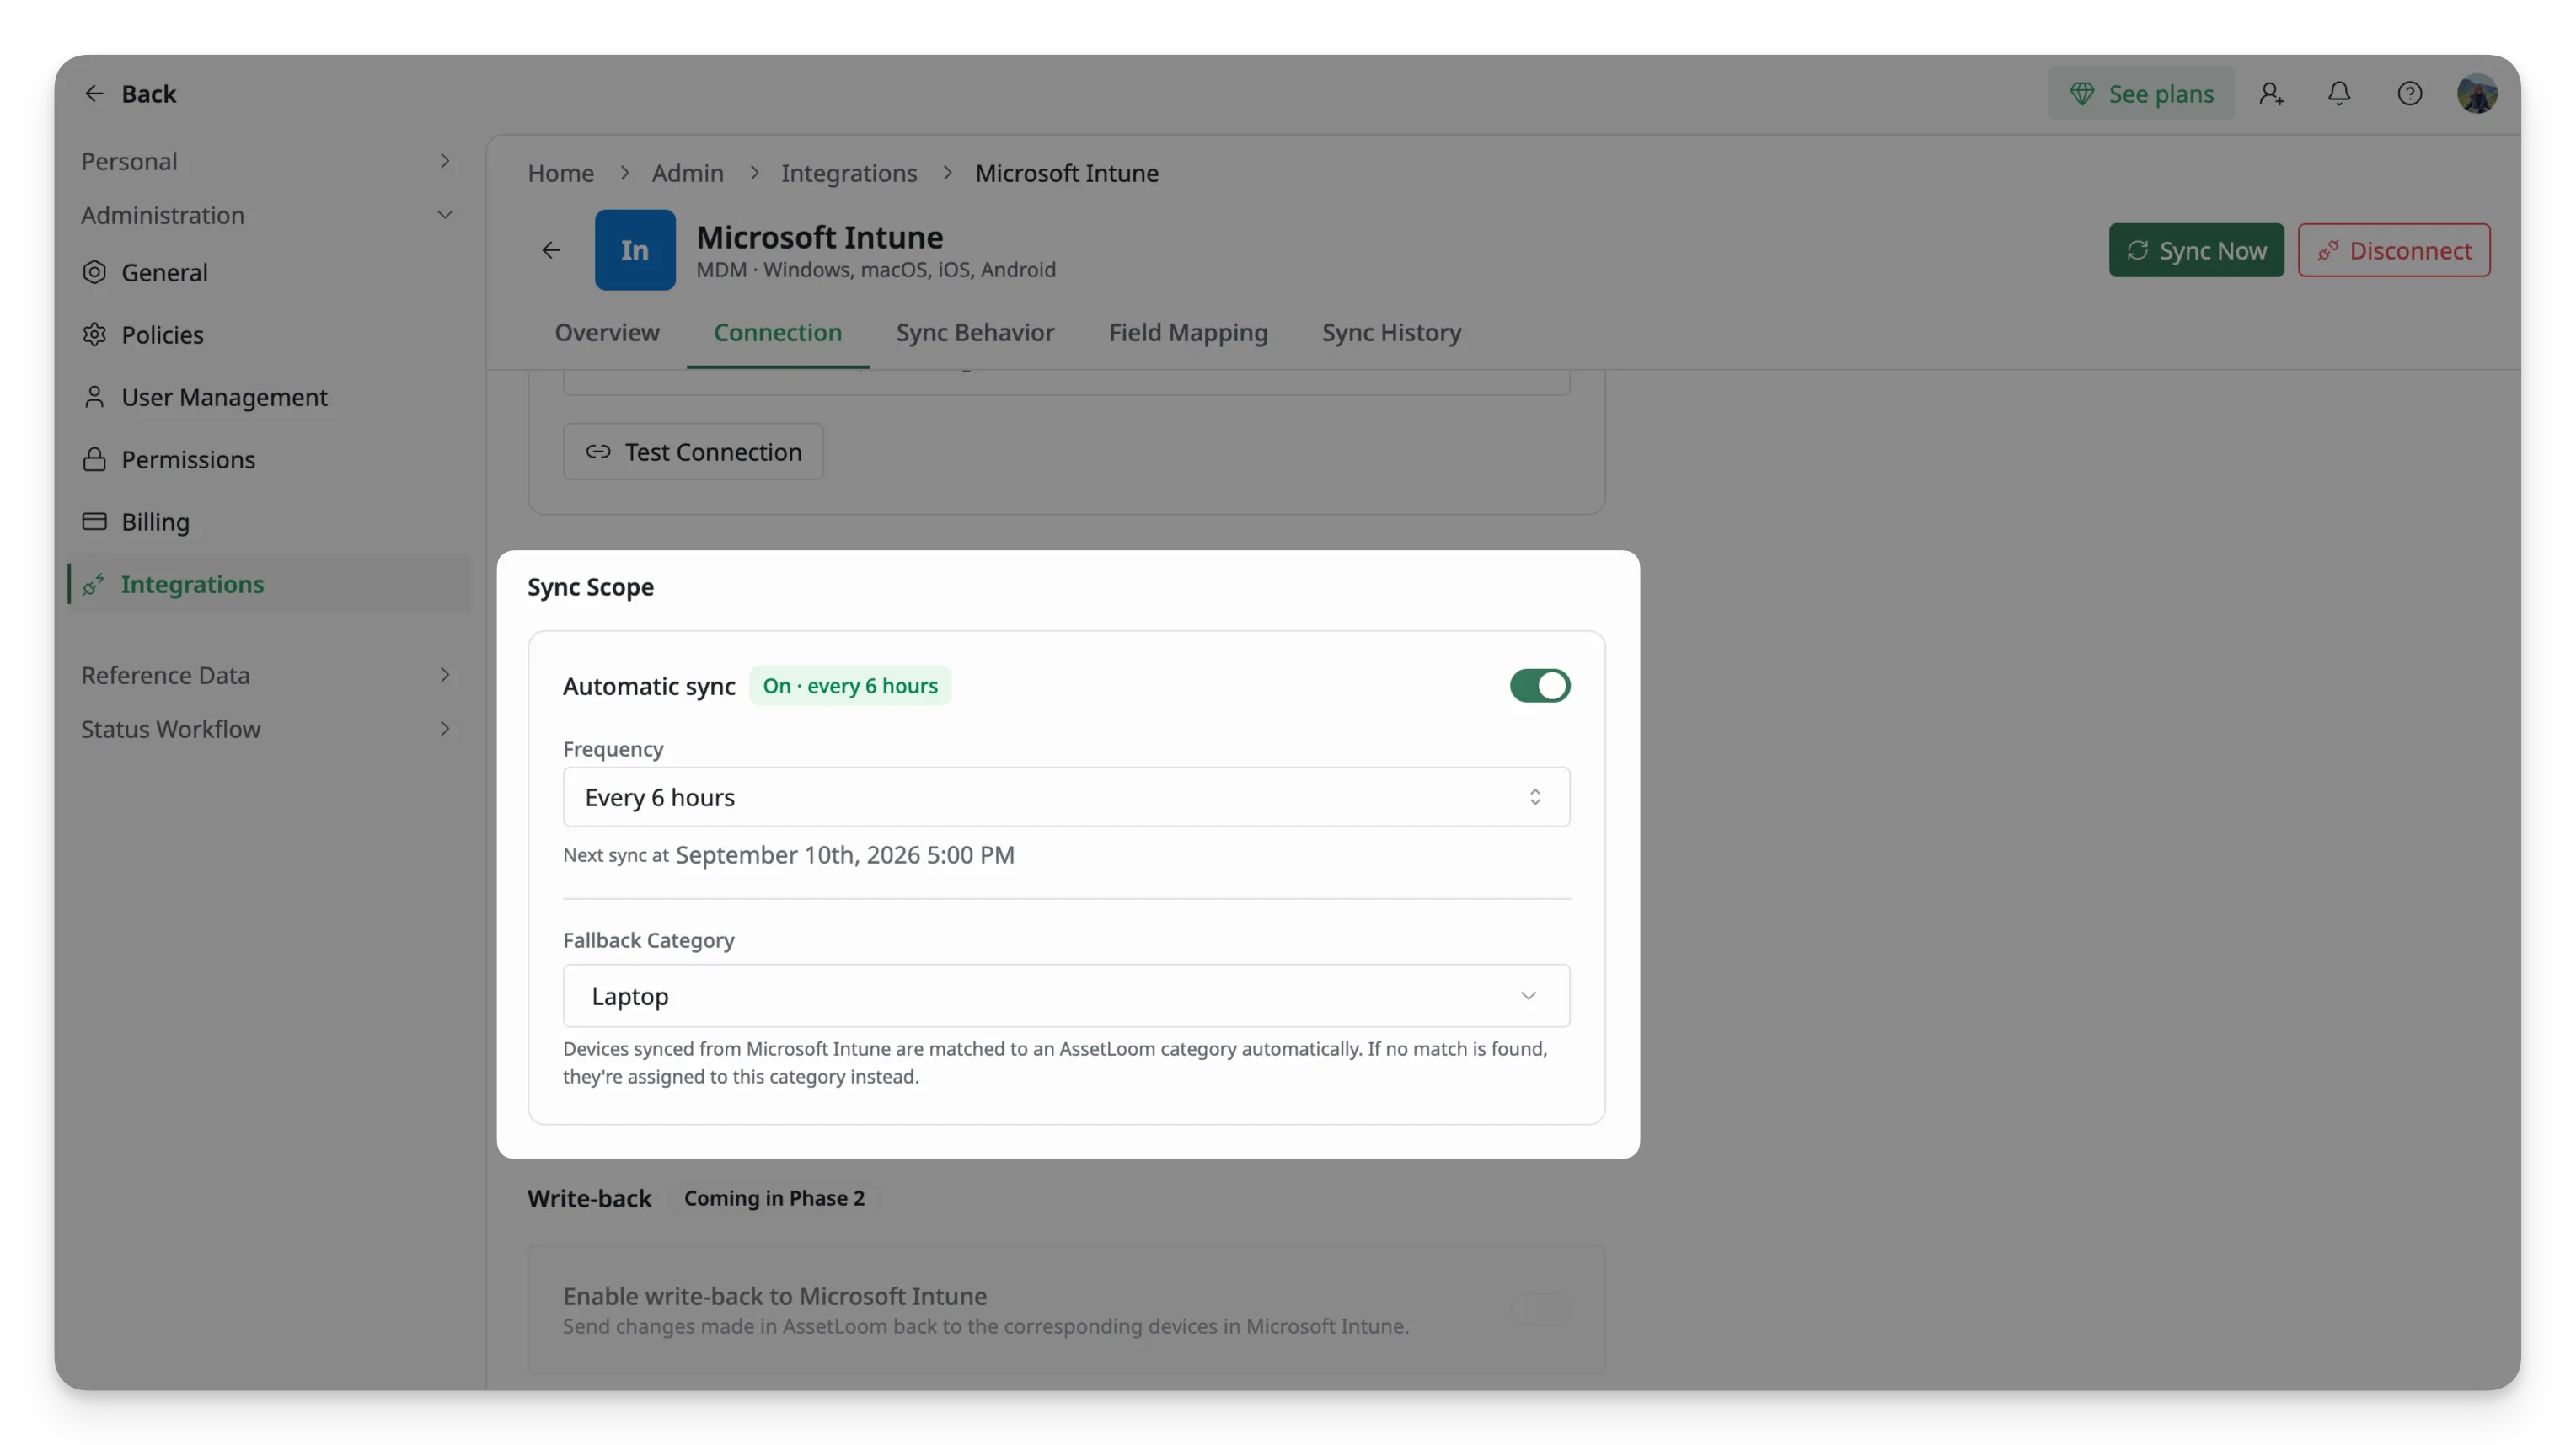Click the Fallback Category chevron arrow
The width and height of the screenshot is (2576, 1445).
point(1528,995)
